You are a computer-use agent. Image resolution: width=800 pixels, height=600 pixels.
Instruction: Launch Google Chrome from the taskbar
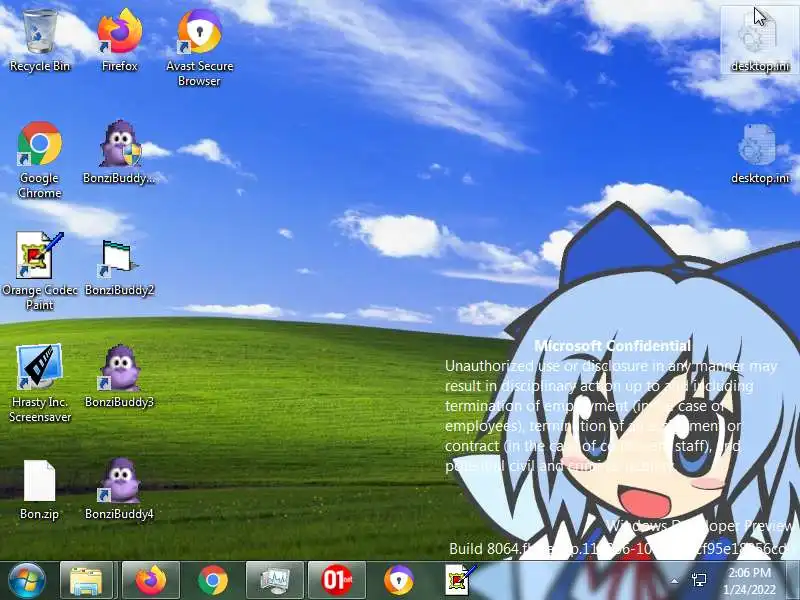[x=213, y=581]
